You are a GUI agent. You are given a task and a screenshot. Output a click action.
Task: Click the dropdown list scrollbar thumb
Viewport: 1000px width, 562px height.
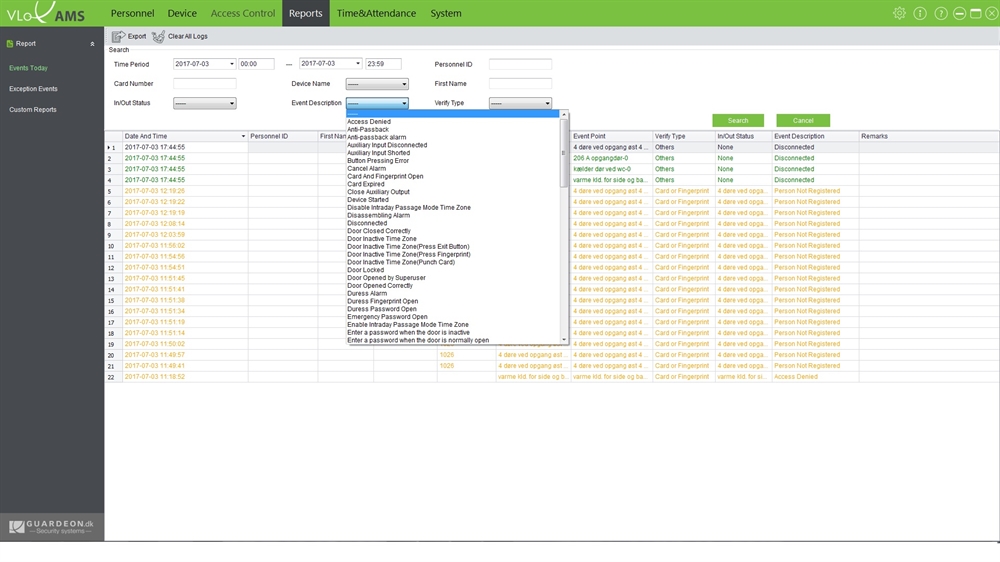564,153
